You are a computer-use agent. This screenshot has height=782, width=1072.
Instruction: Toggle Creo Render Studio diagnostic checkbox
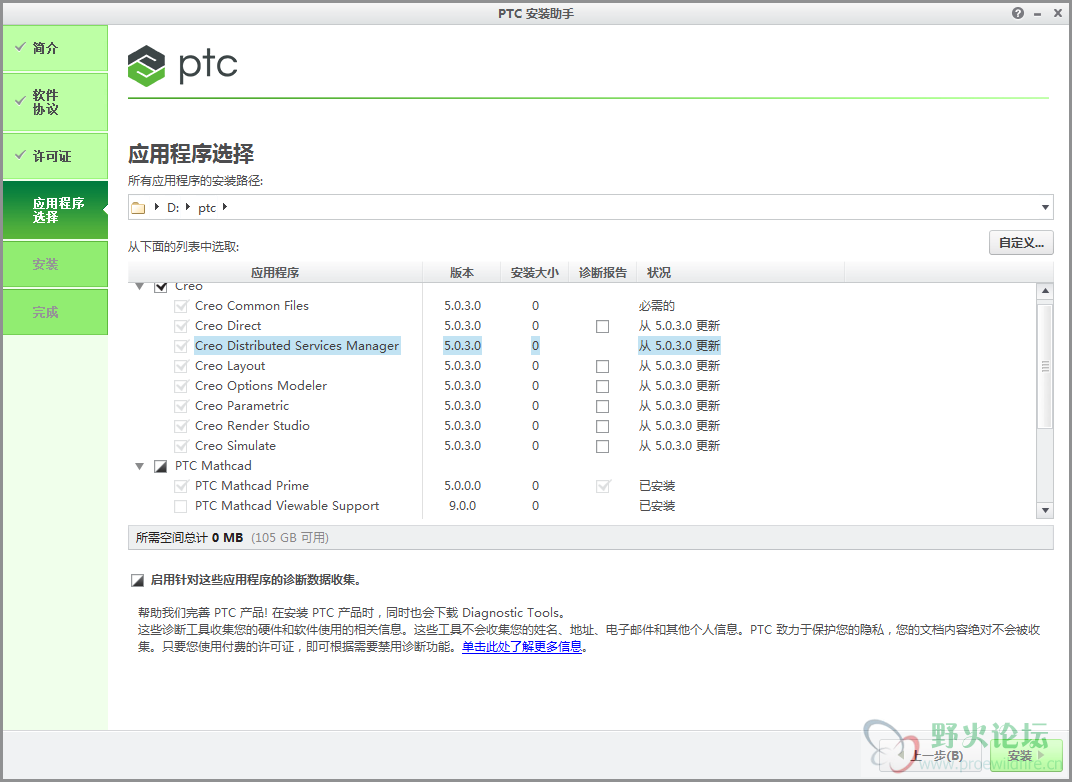(602, 426)
